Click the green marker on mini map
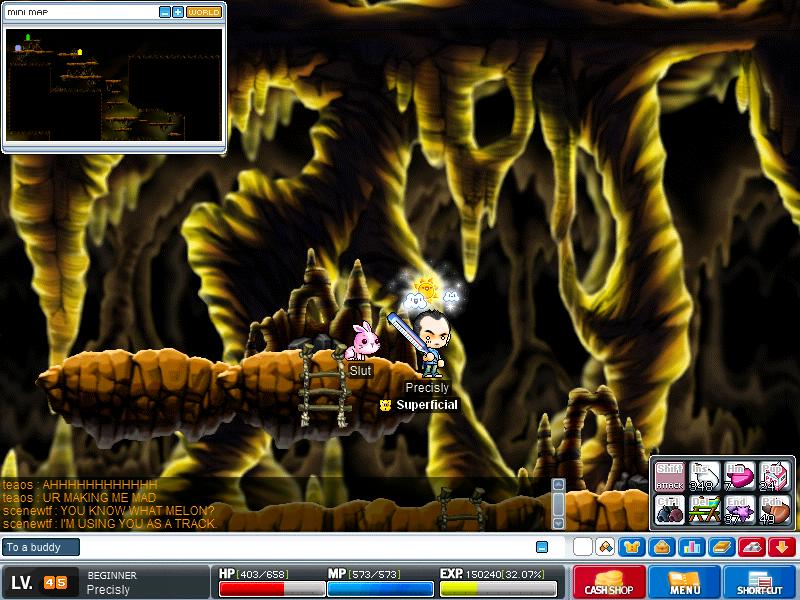The height and width of the screenshot is (600, 800). pyautogui.click(x=28, y=37)
